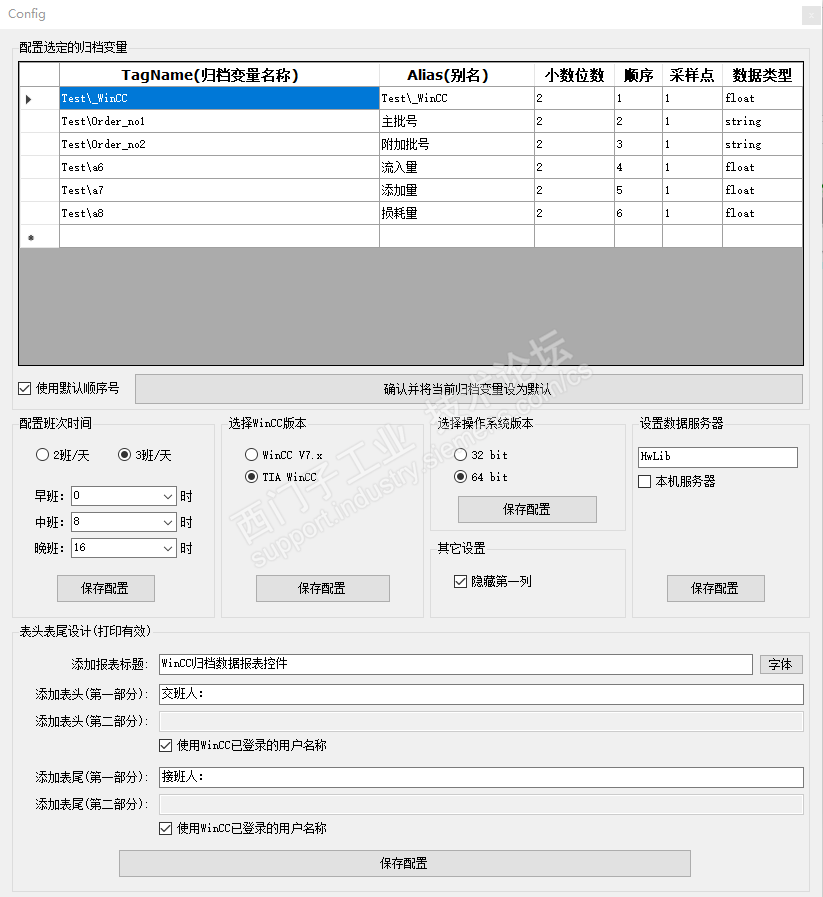Click the 添加表尾(第一部分) field 接班人
Image resolution: width=823 pixels, height=897 pixels.
(481, 777)
